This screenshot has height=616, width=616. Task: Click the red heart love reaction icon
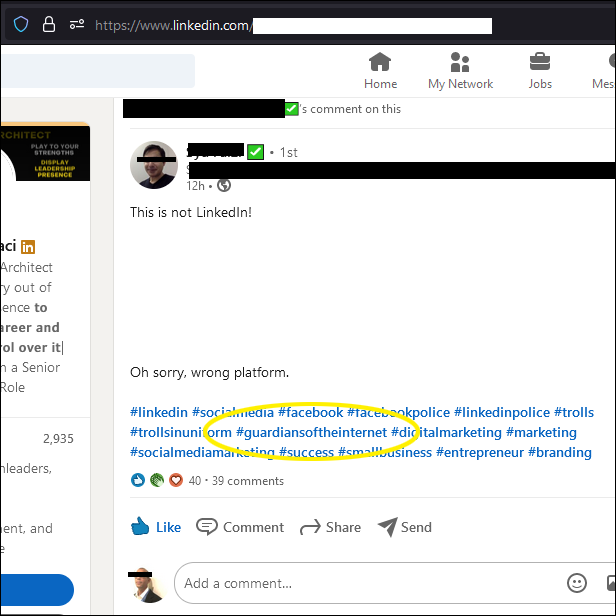pos(176,480)
